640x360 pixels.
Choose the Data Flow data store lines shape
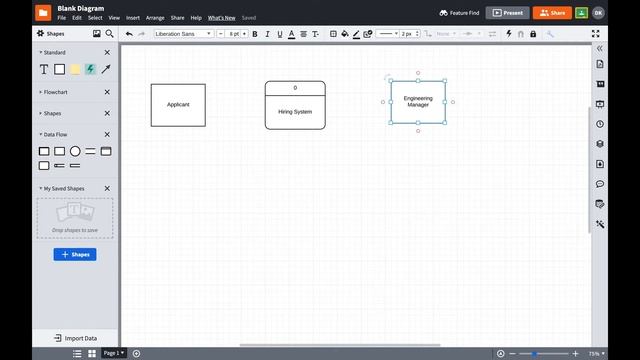pyautogui.click(x=90, y=151)
